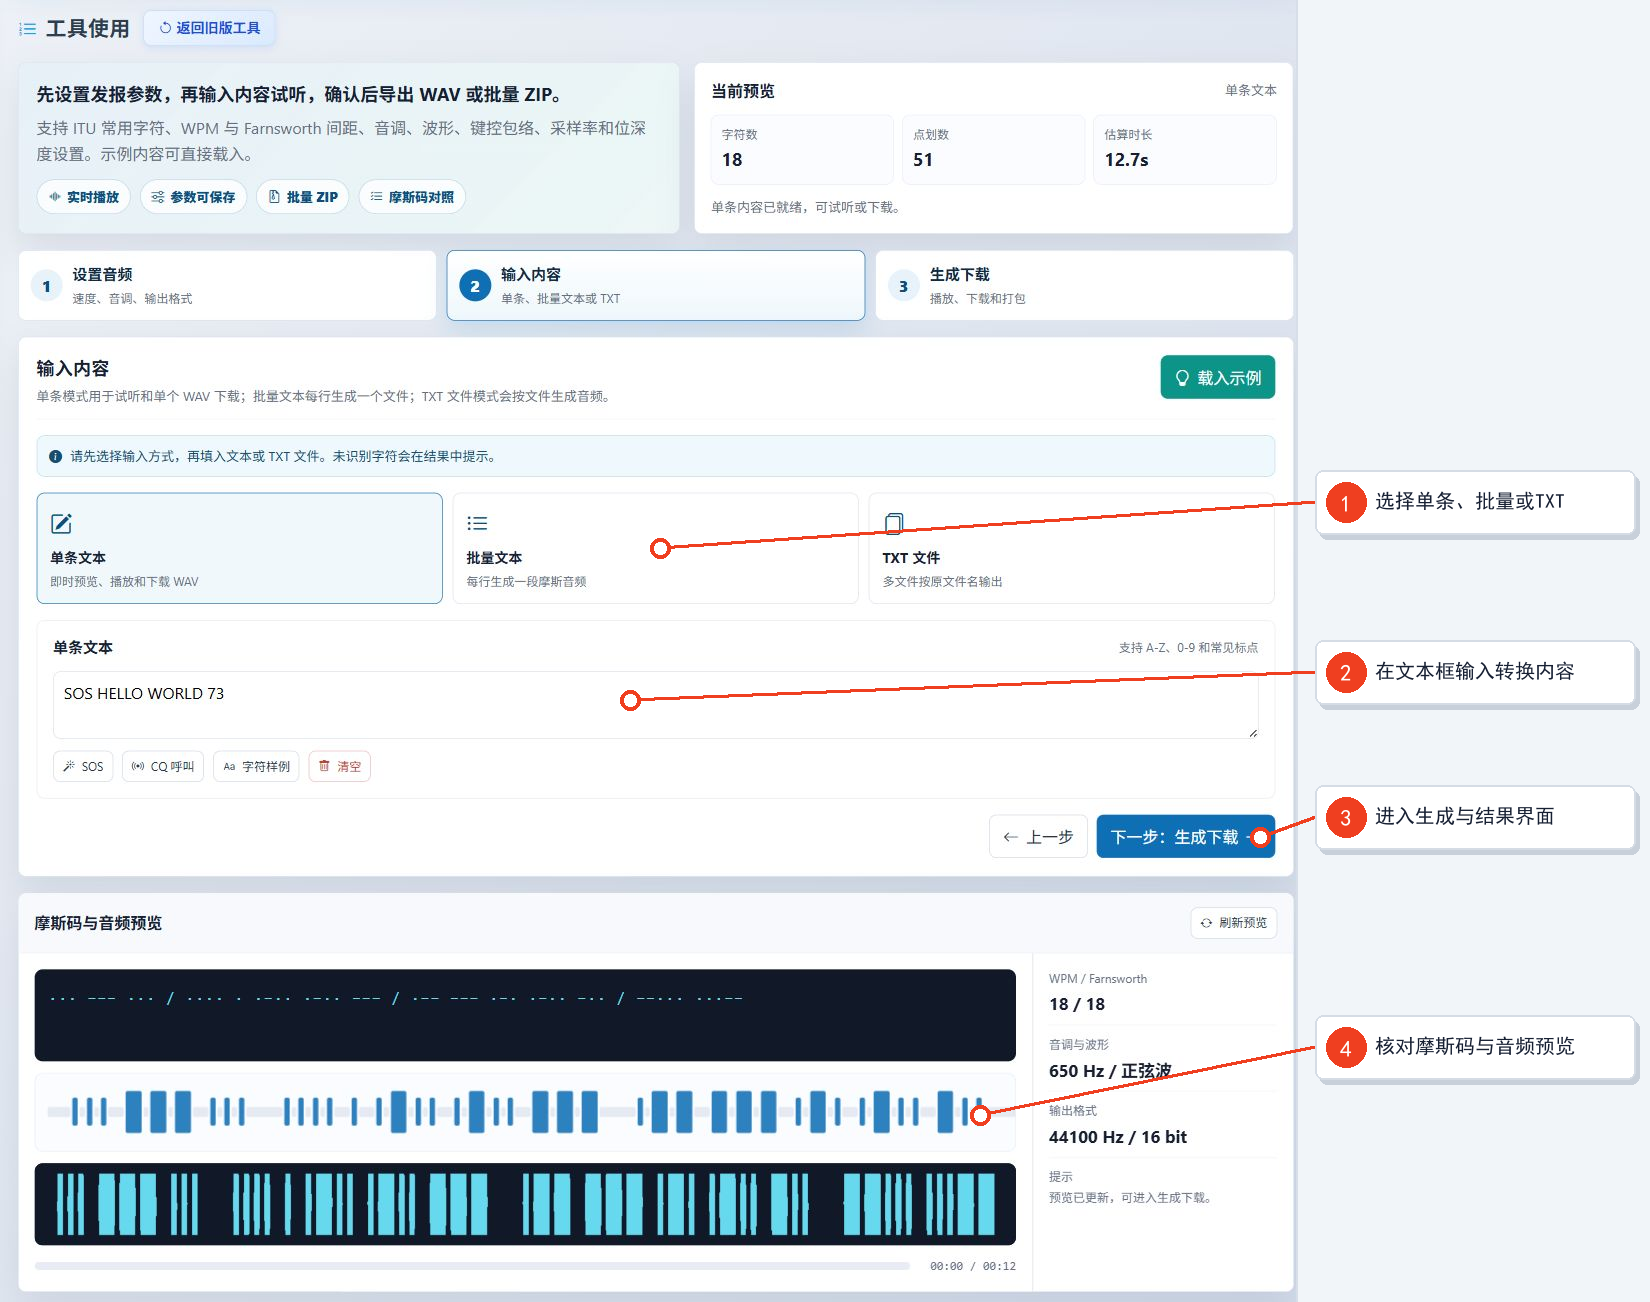Click the 批量 ZIP chip

[303, 197]
